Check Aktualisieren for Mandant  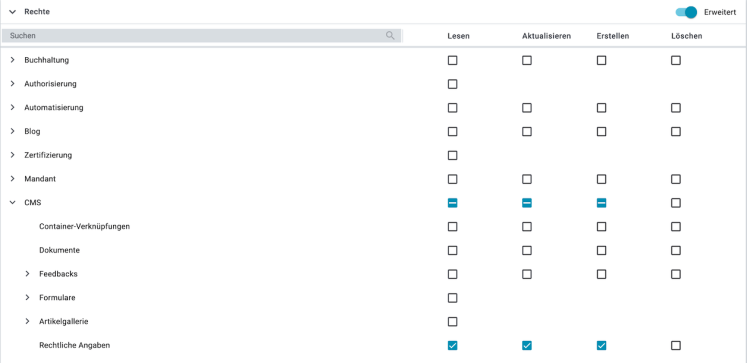[527, 179]
